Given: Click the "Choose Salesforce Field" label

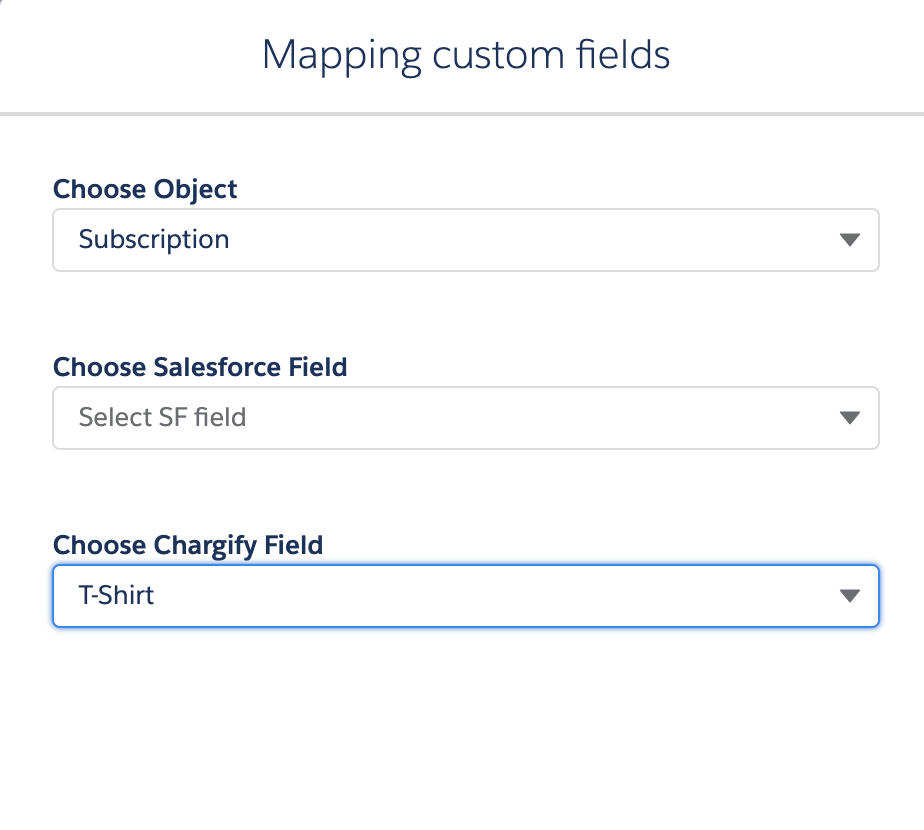Looking at the screenshot, I should (200, 367).
